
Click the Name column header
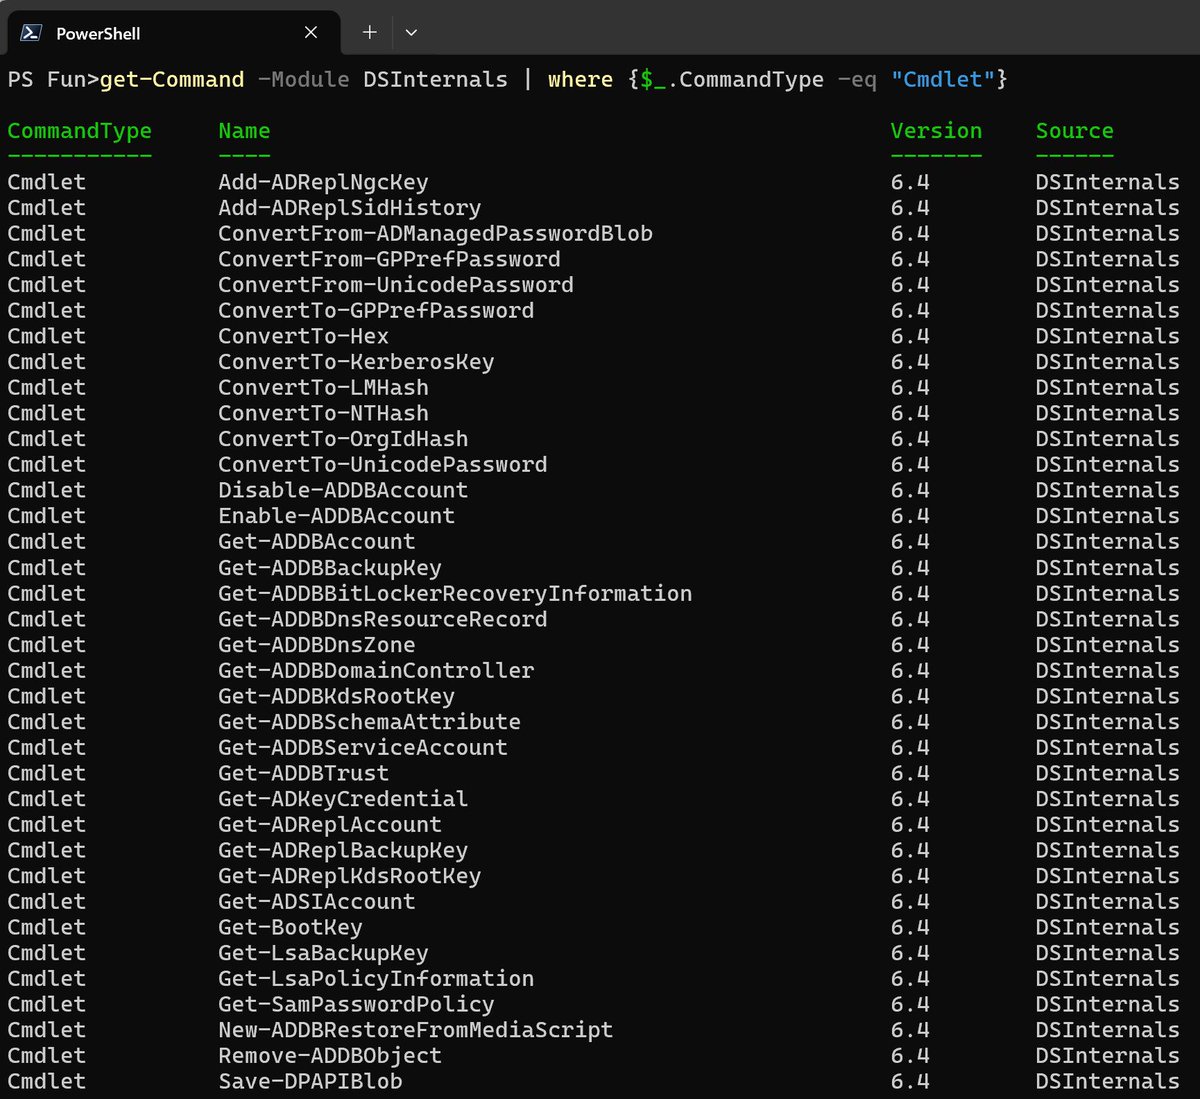pos(244,131)
